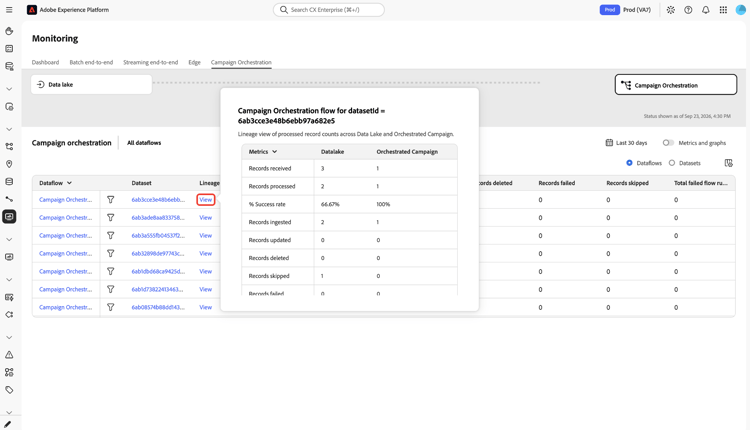Open the database with lock sidebar icon
Viewport: 750px width, 430px height.
click(9, 66)
